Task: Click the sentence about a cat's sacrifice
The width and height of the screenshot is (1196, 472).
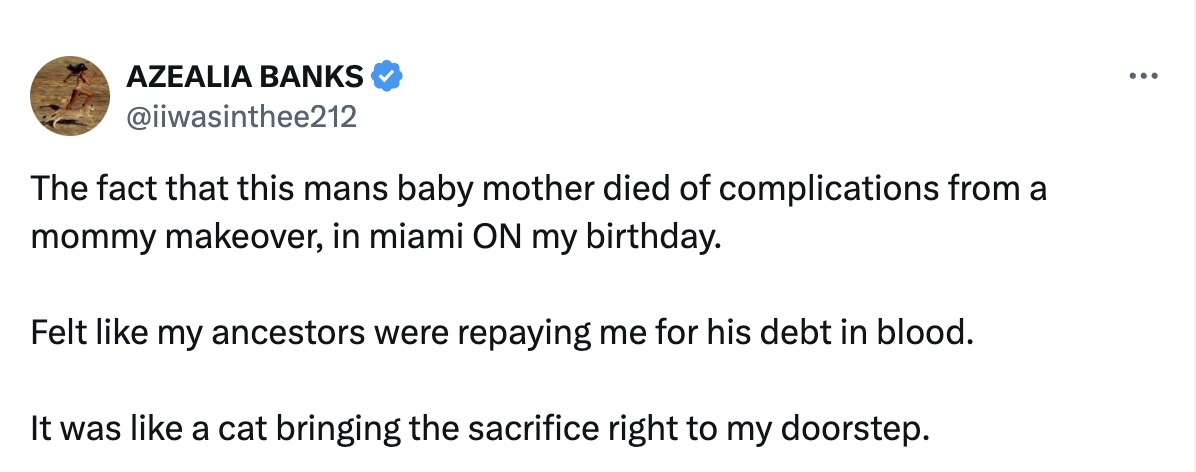Action: pyautogui.click(x=480, y=430)
